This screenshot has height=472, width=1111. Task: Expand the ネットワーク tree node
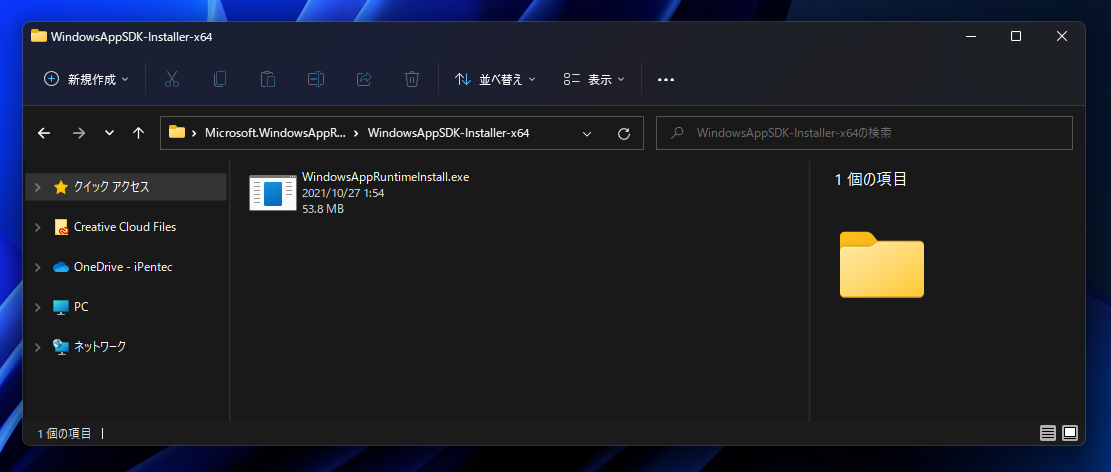tap(38, 347)
